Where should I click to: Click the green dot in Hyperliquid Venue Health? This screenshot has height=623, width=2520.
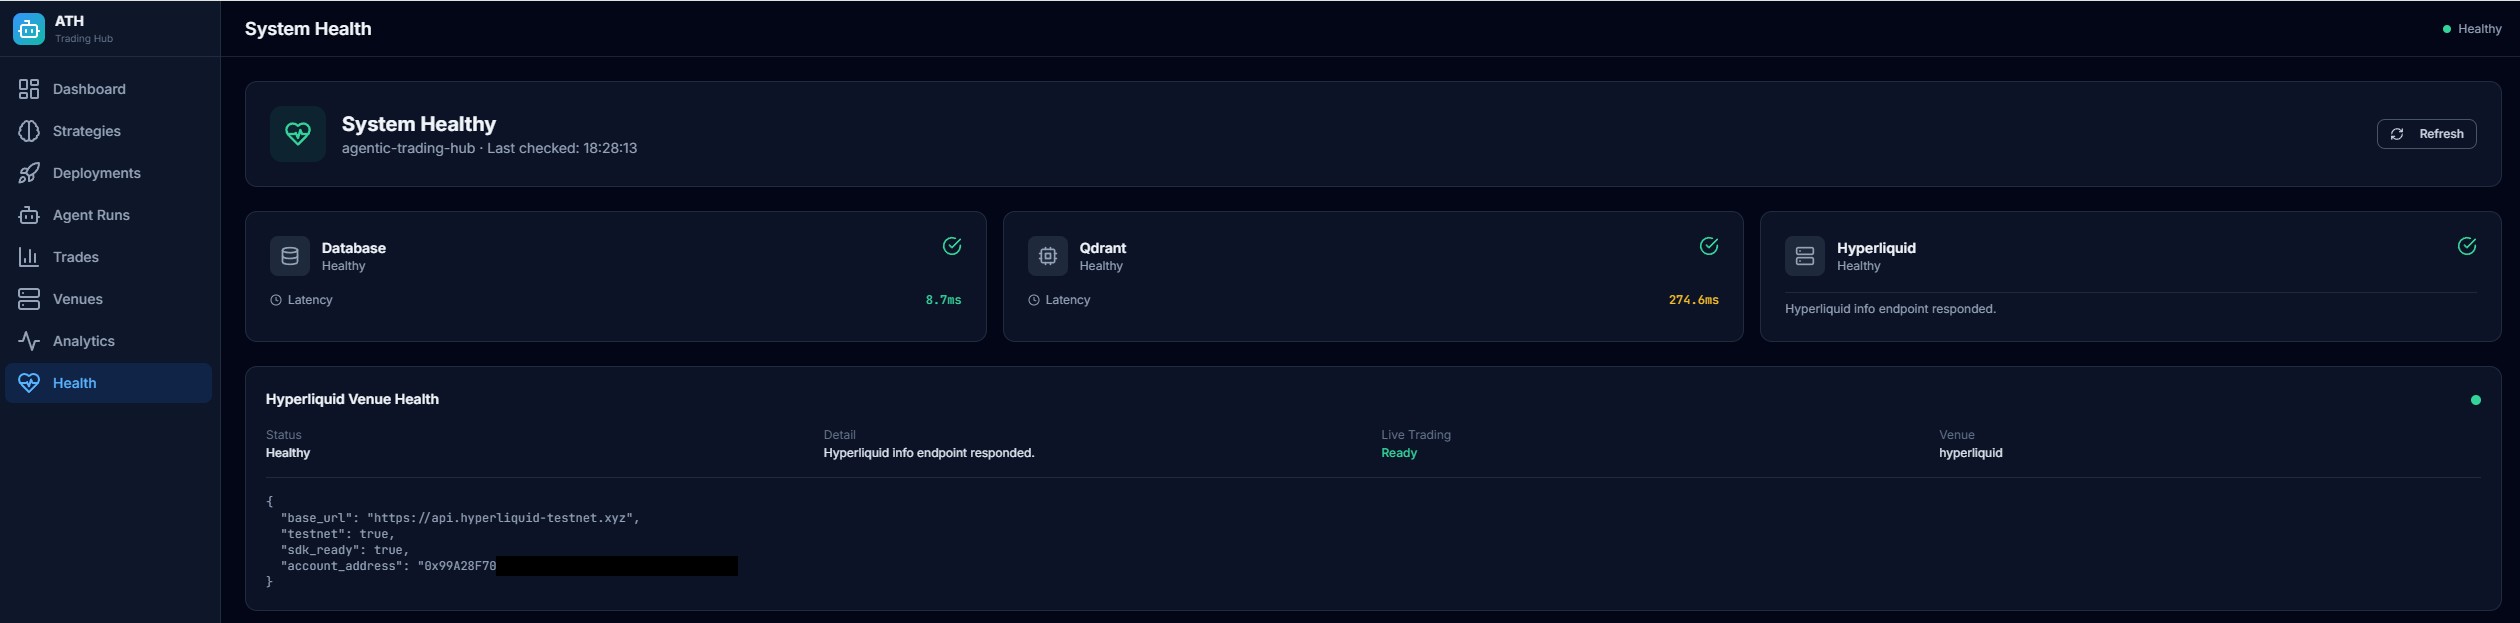click(x=2475, y=400)
